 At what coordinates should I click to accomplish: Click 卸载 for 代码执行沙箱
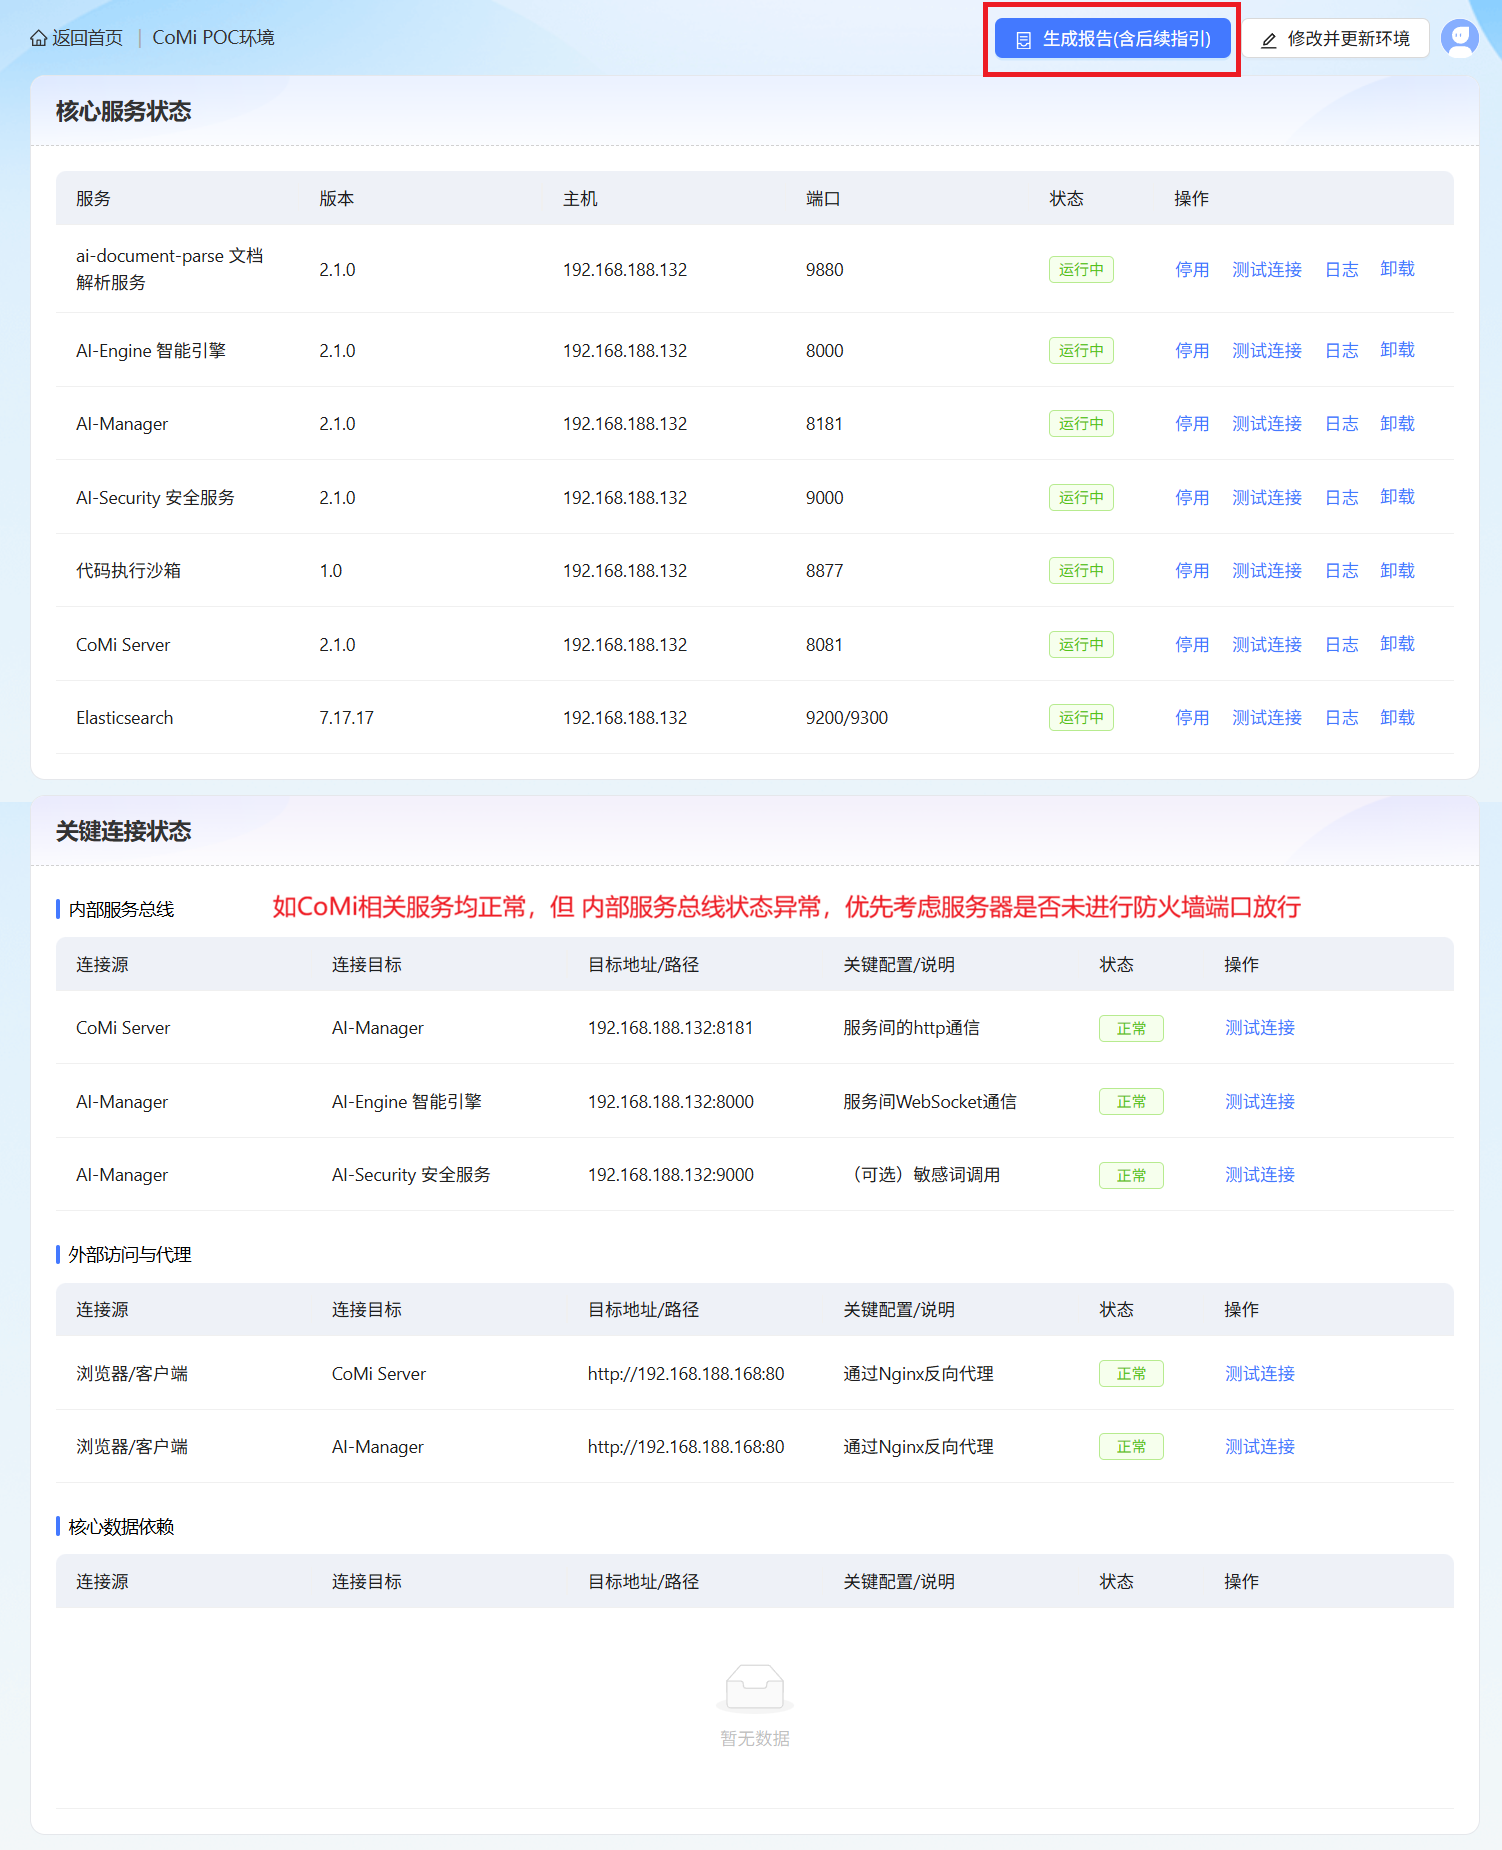1397,571
